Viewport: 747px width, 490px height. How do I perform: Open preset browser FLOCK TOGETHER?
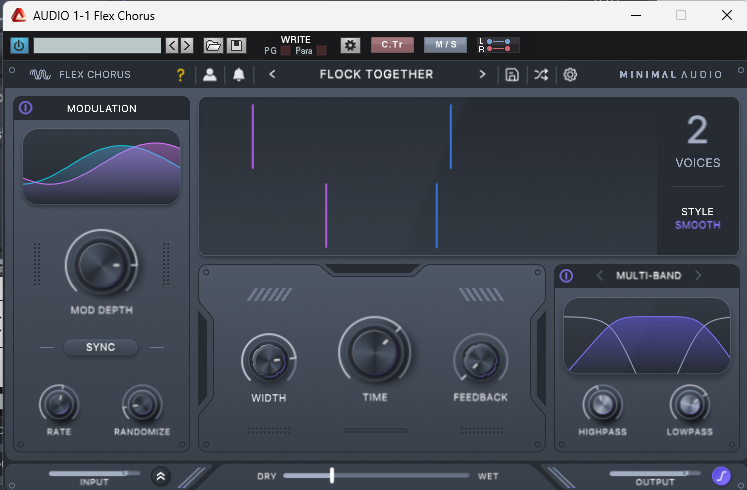click(x=376, y=74)
